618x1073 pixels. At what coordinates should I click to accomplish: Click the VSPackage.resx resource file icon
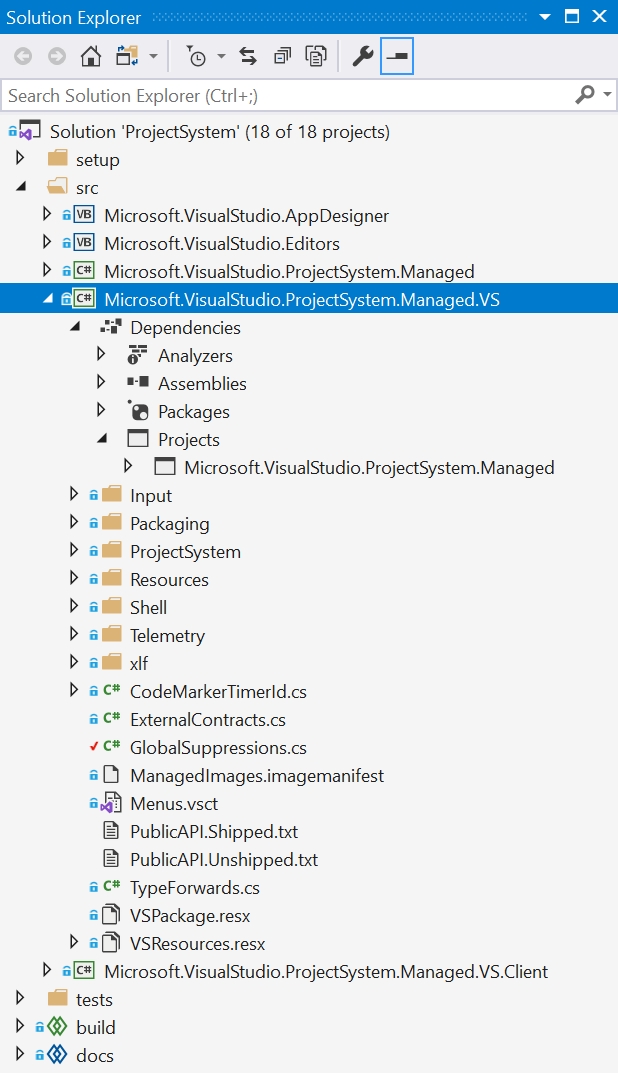[x=111, y=915]
